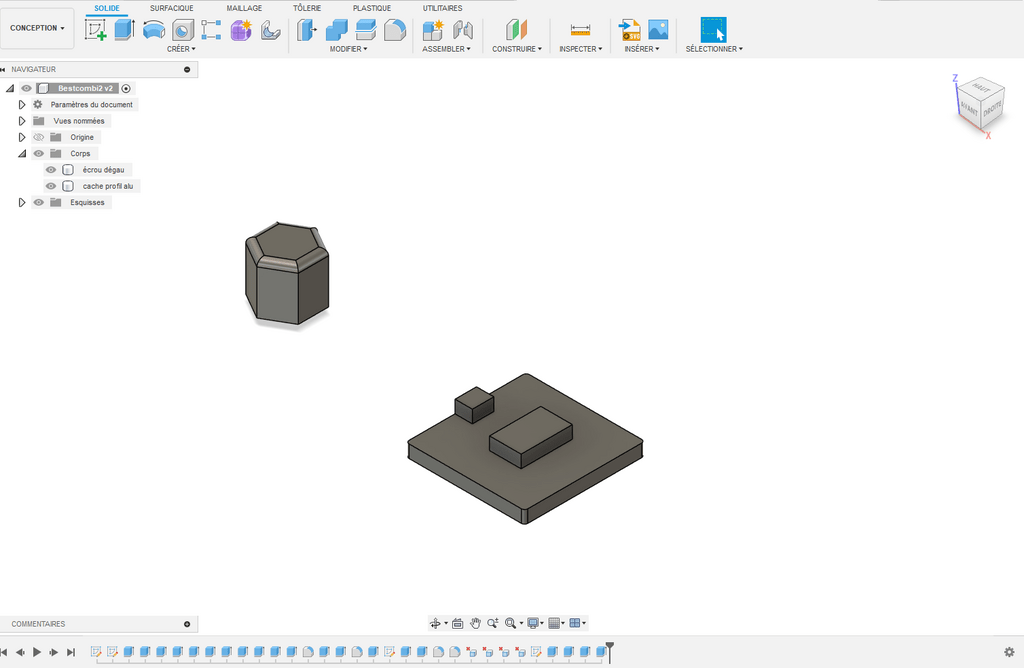Open the CONSTRUIRE dropdown menu
This screenshot has height=668, width=1024.
[517, 49]
